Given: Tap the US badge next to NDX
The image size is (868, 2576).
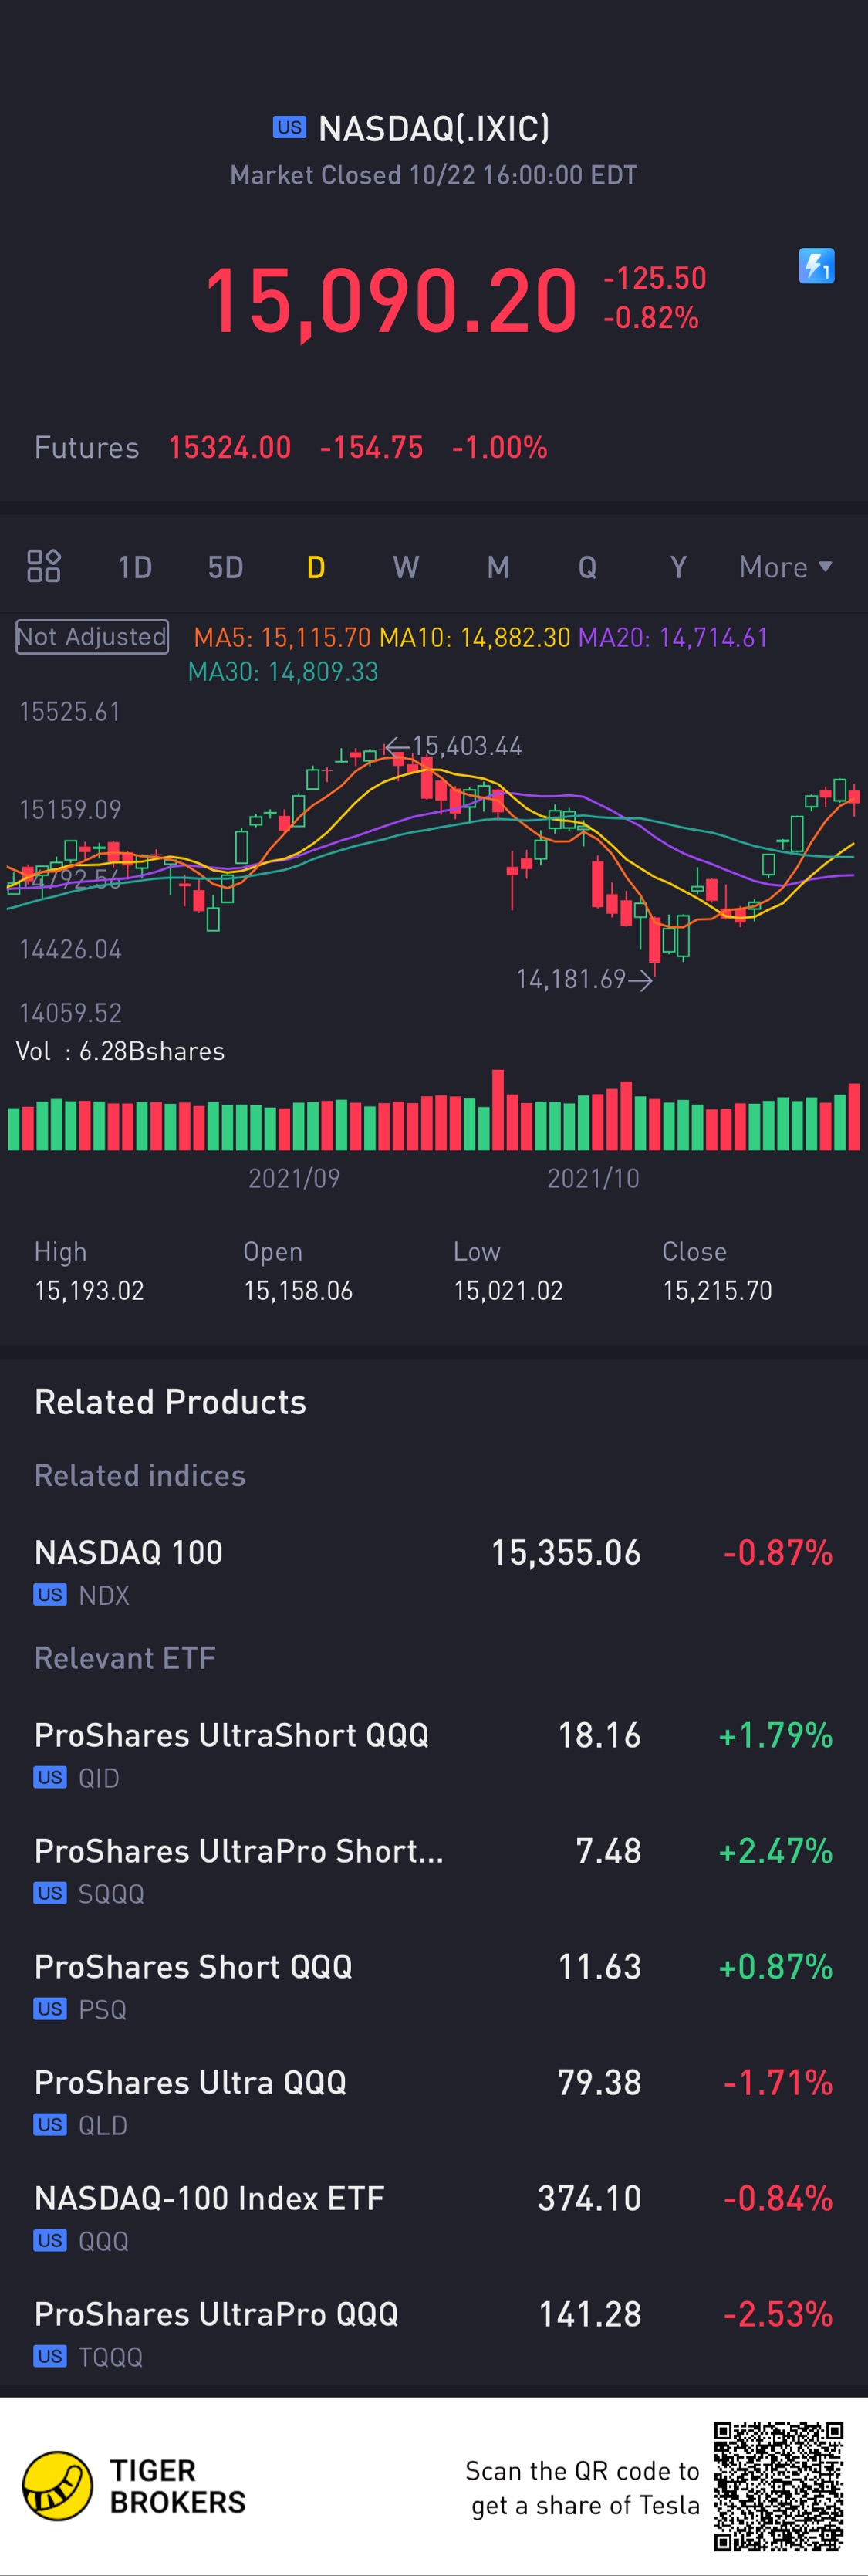Looking at the screenshot, I should click(x=50, y=1595).
